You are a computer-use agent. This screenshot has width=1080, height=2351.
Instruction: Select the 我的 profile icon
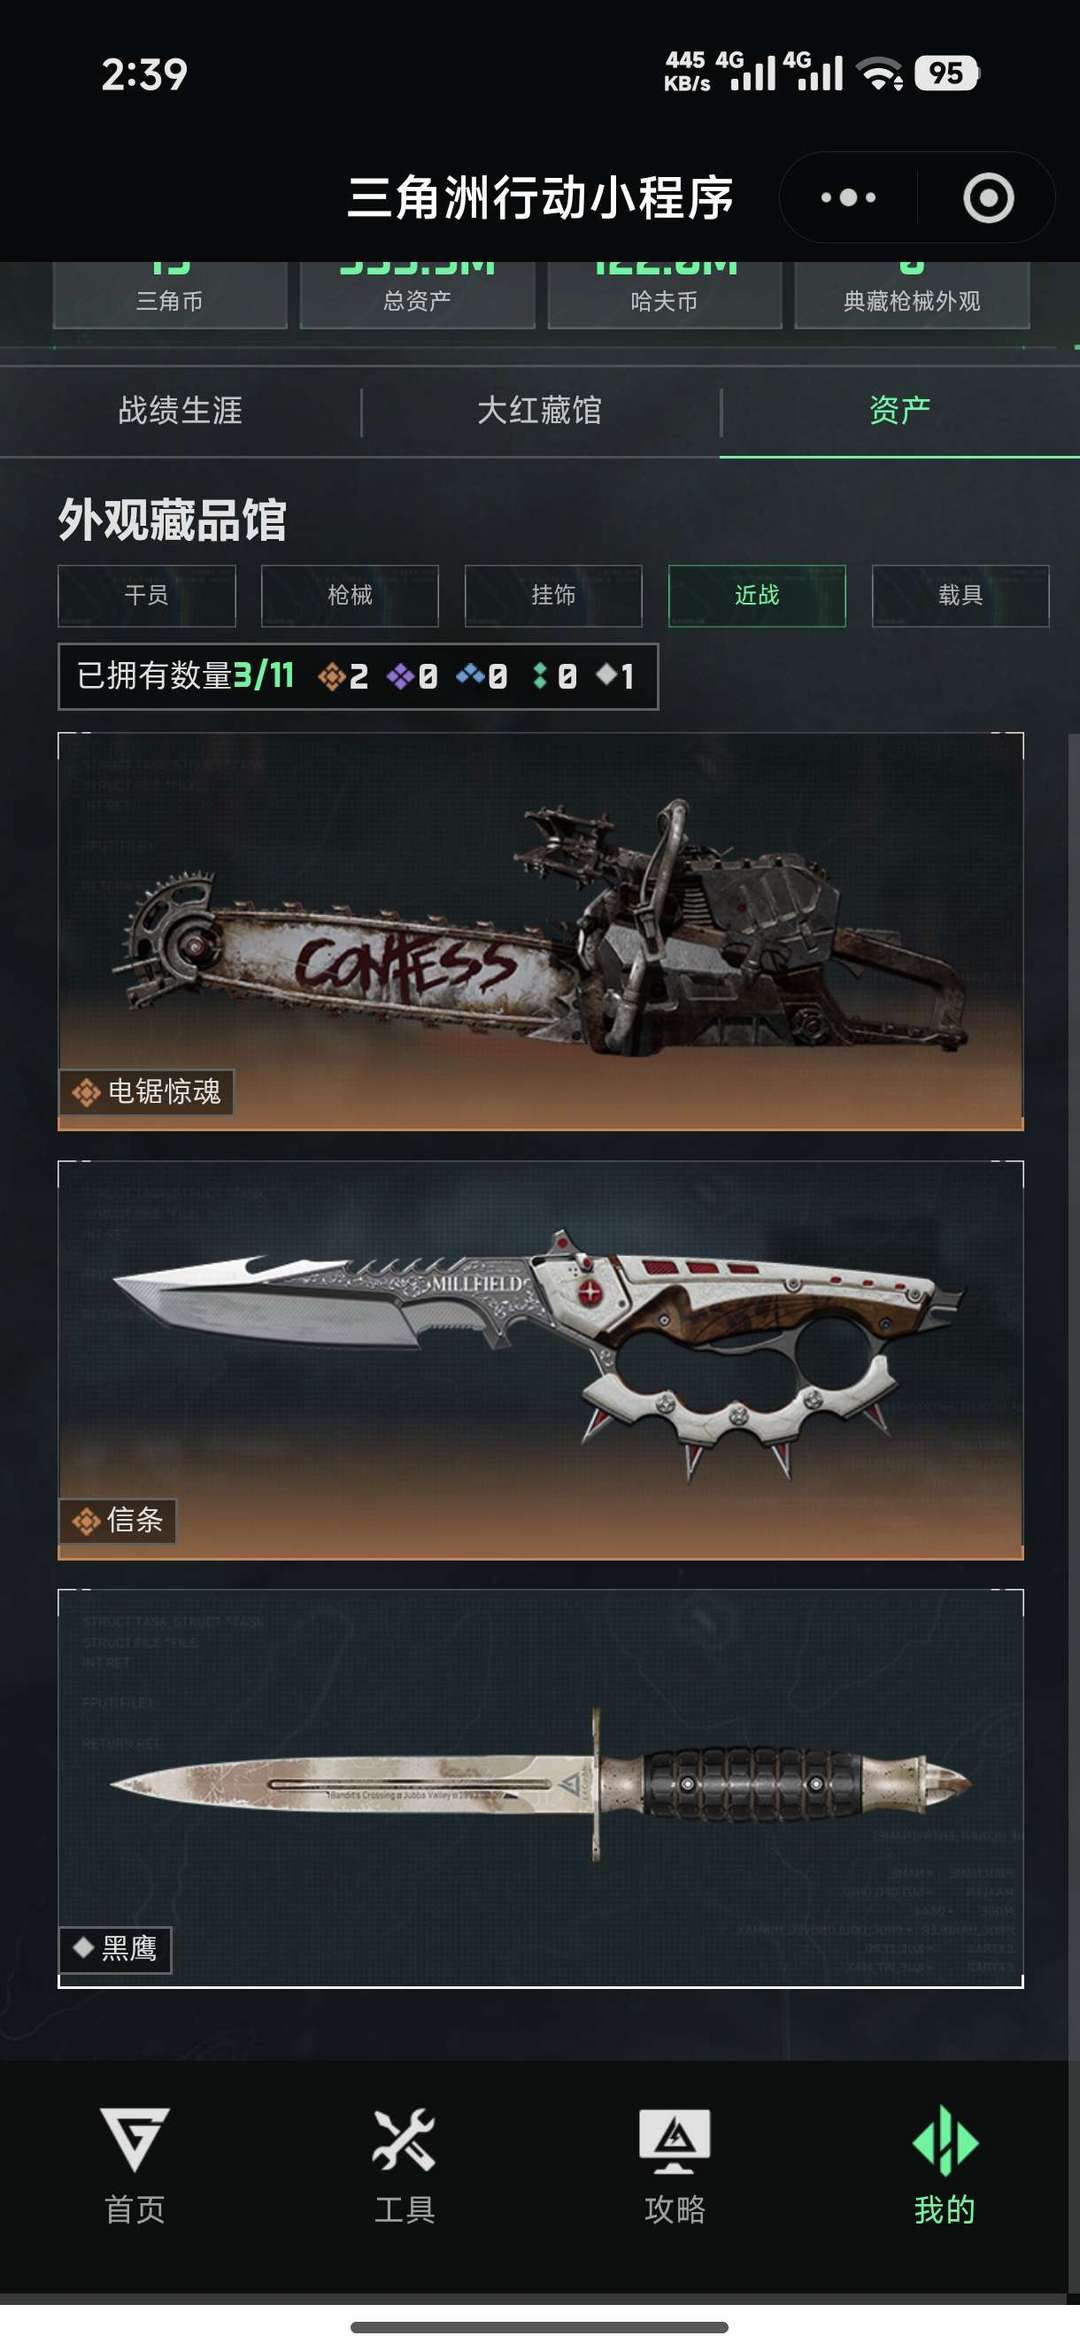pos(945,2140)
